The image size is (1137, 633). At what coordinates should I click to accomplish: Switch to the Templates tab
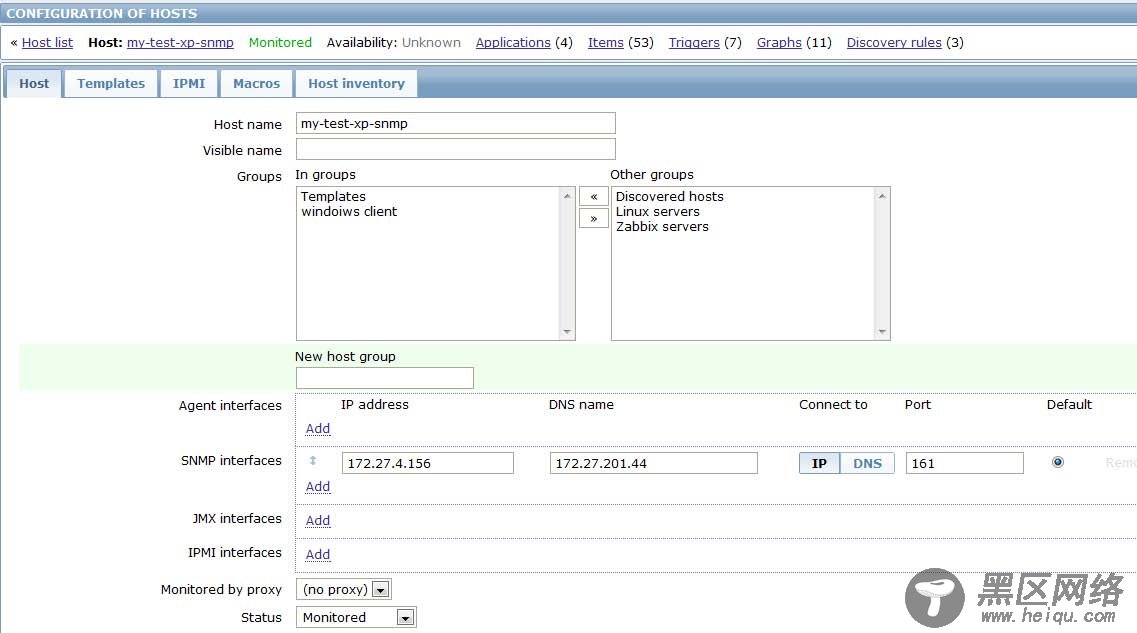coord(111,83)
